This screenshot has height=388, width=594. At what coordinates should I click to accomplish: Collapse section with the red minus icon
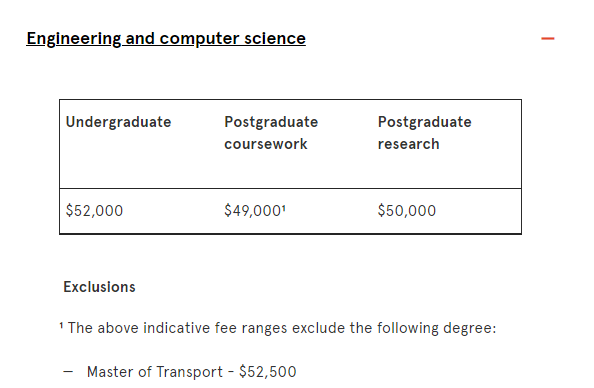pos(547,38)
